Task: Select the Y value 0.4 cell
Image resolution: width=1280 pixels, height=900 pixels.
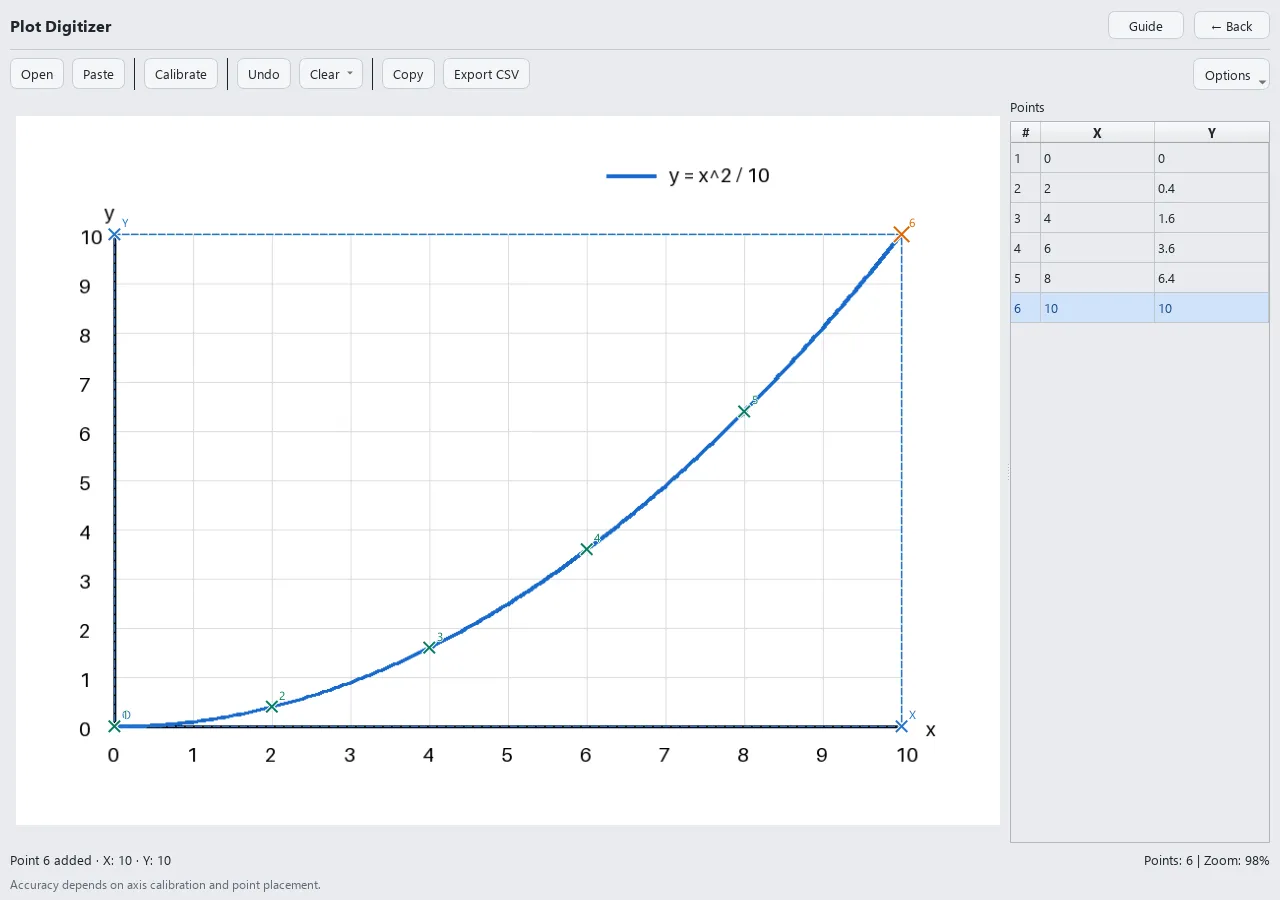Action: pyautogui.click(x=1212, y=188)
